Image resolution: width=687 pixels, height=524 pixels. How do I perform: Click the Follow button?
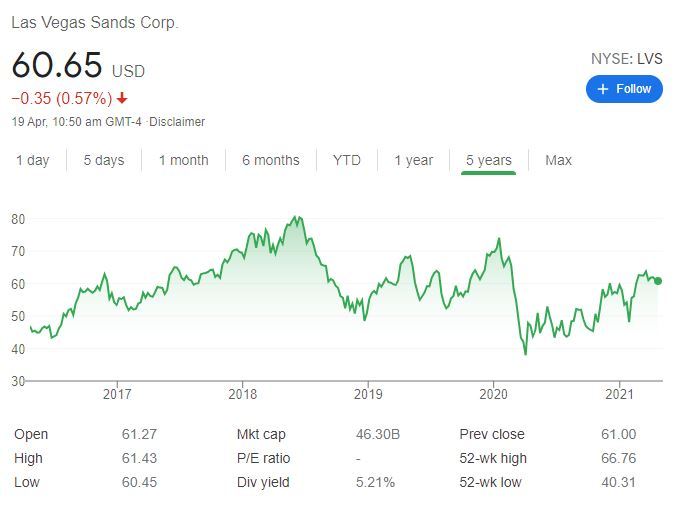click(624, 89)
